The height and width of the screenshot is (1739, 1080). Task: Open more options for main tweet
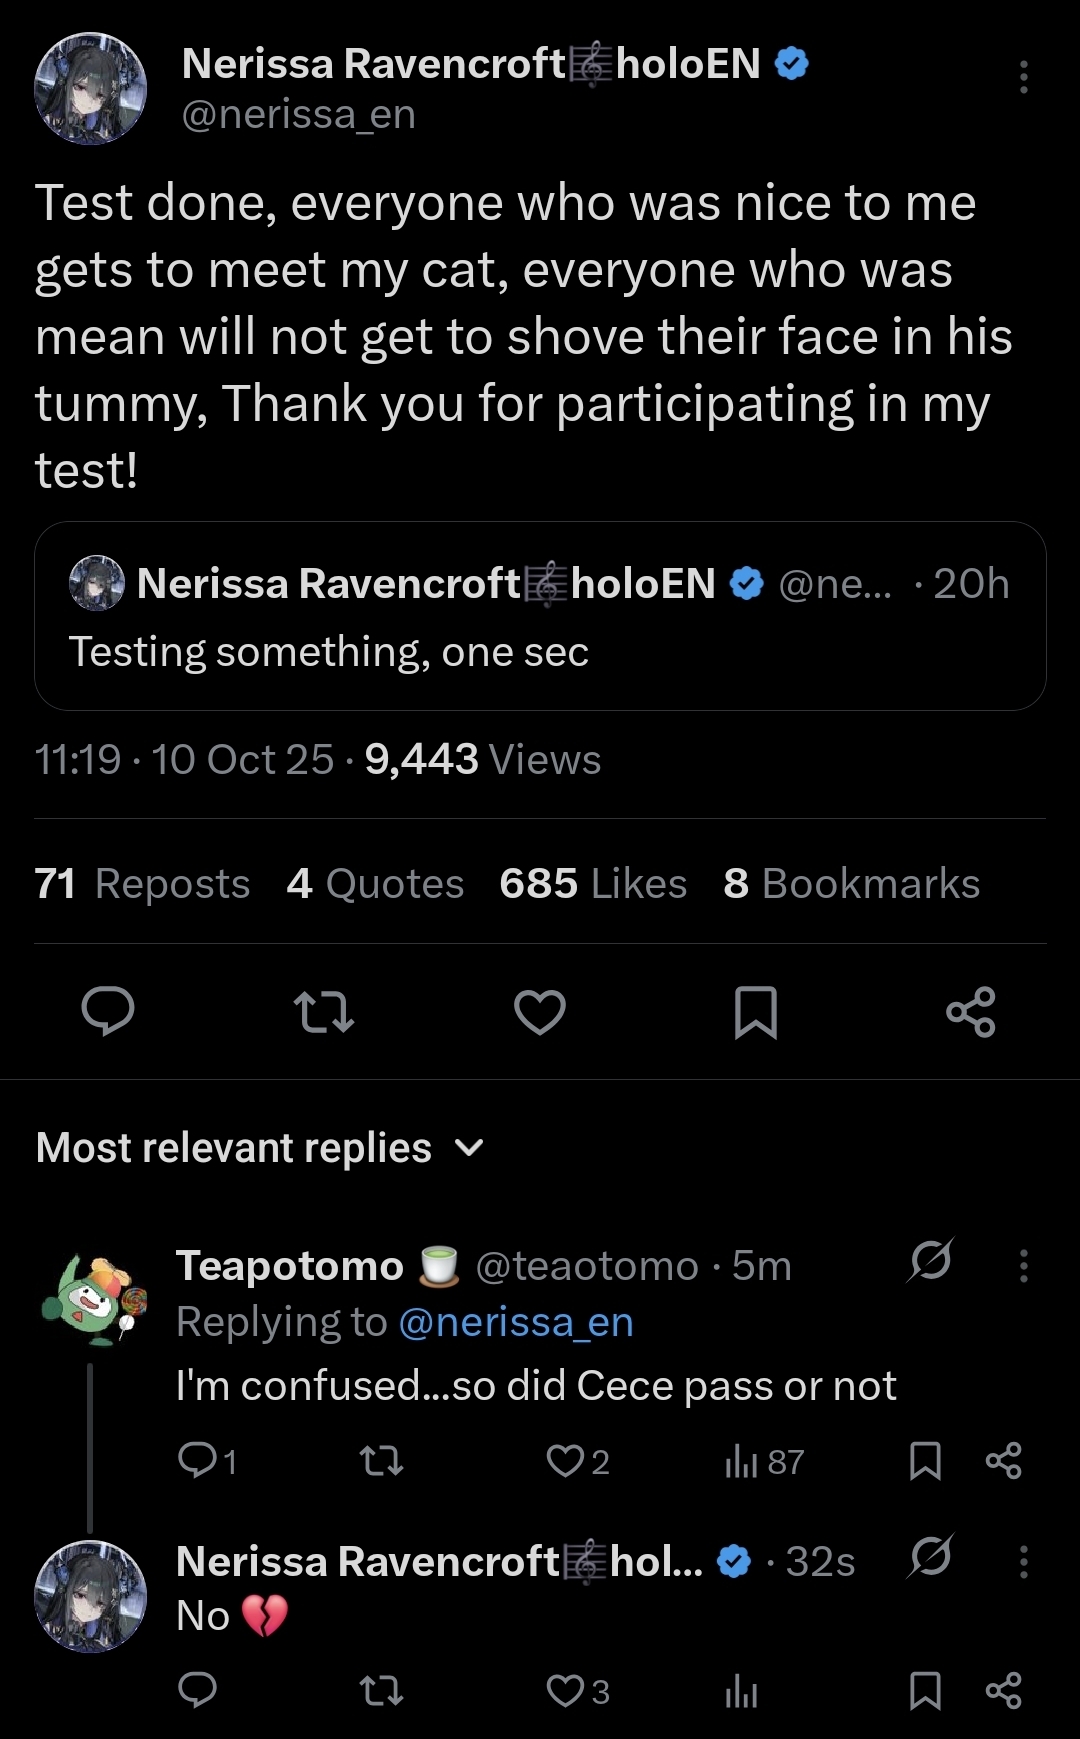tap(1023, 77)
